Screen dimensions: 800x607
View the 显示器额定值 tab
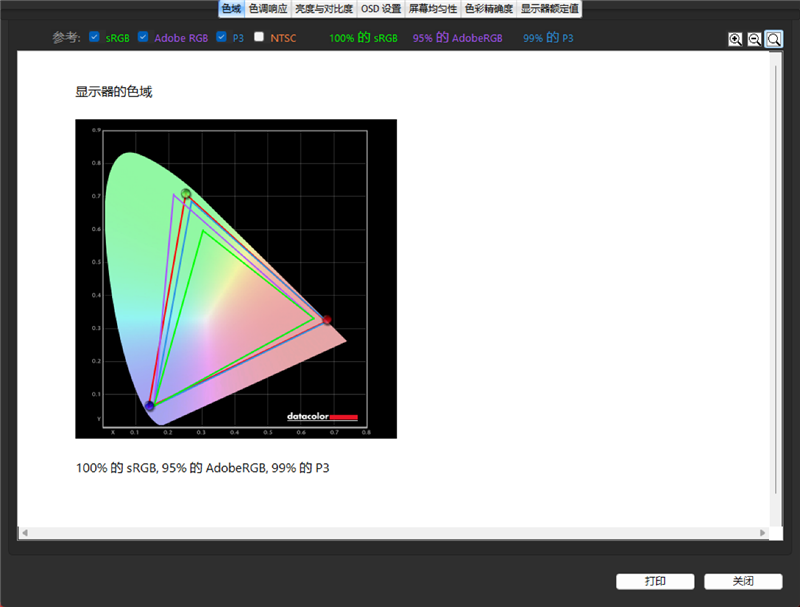tap(550, 9)
